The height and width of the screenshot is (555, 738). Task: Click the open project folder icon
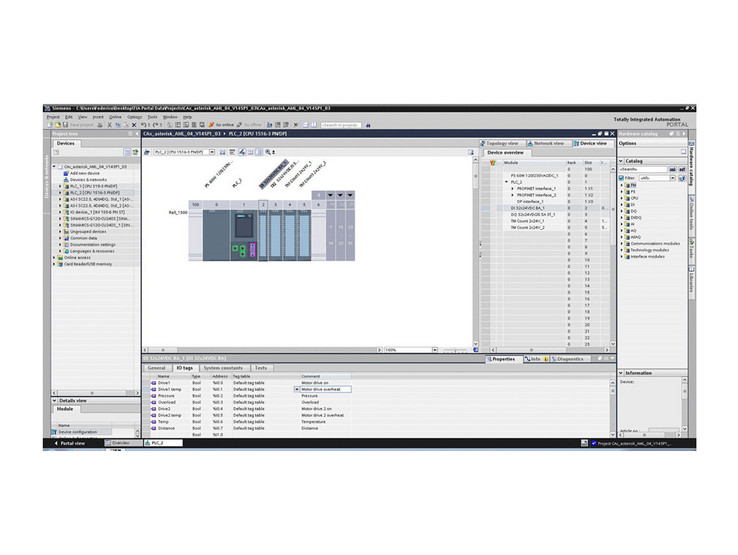point(57,125)
